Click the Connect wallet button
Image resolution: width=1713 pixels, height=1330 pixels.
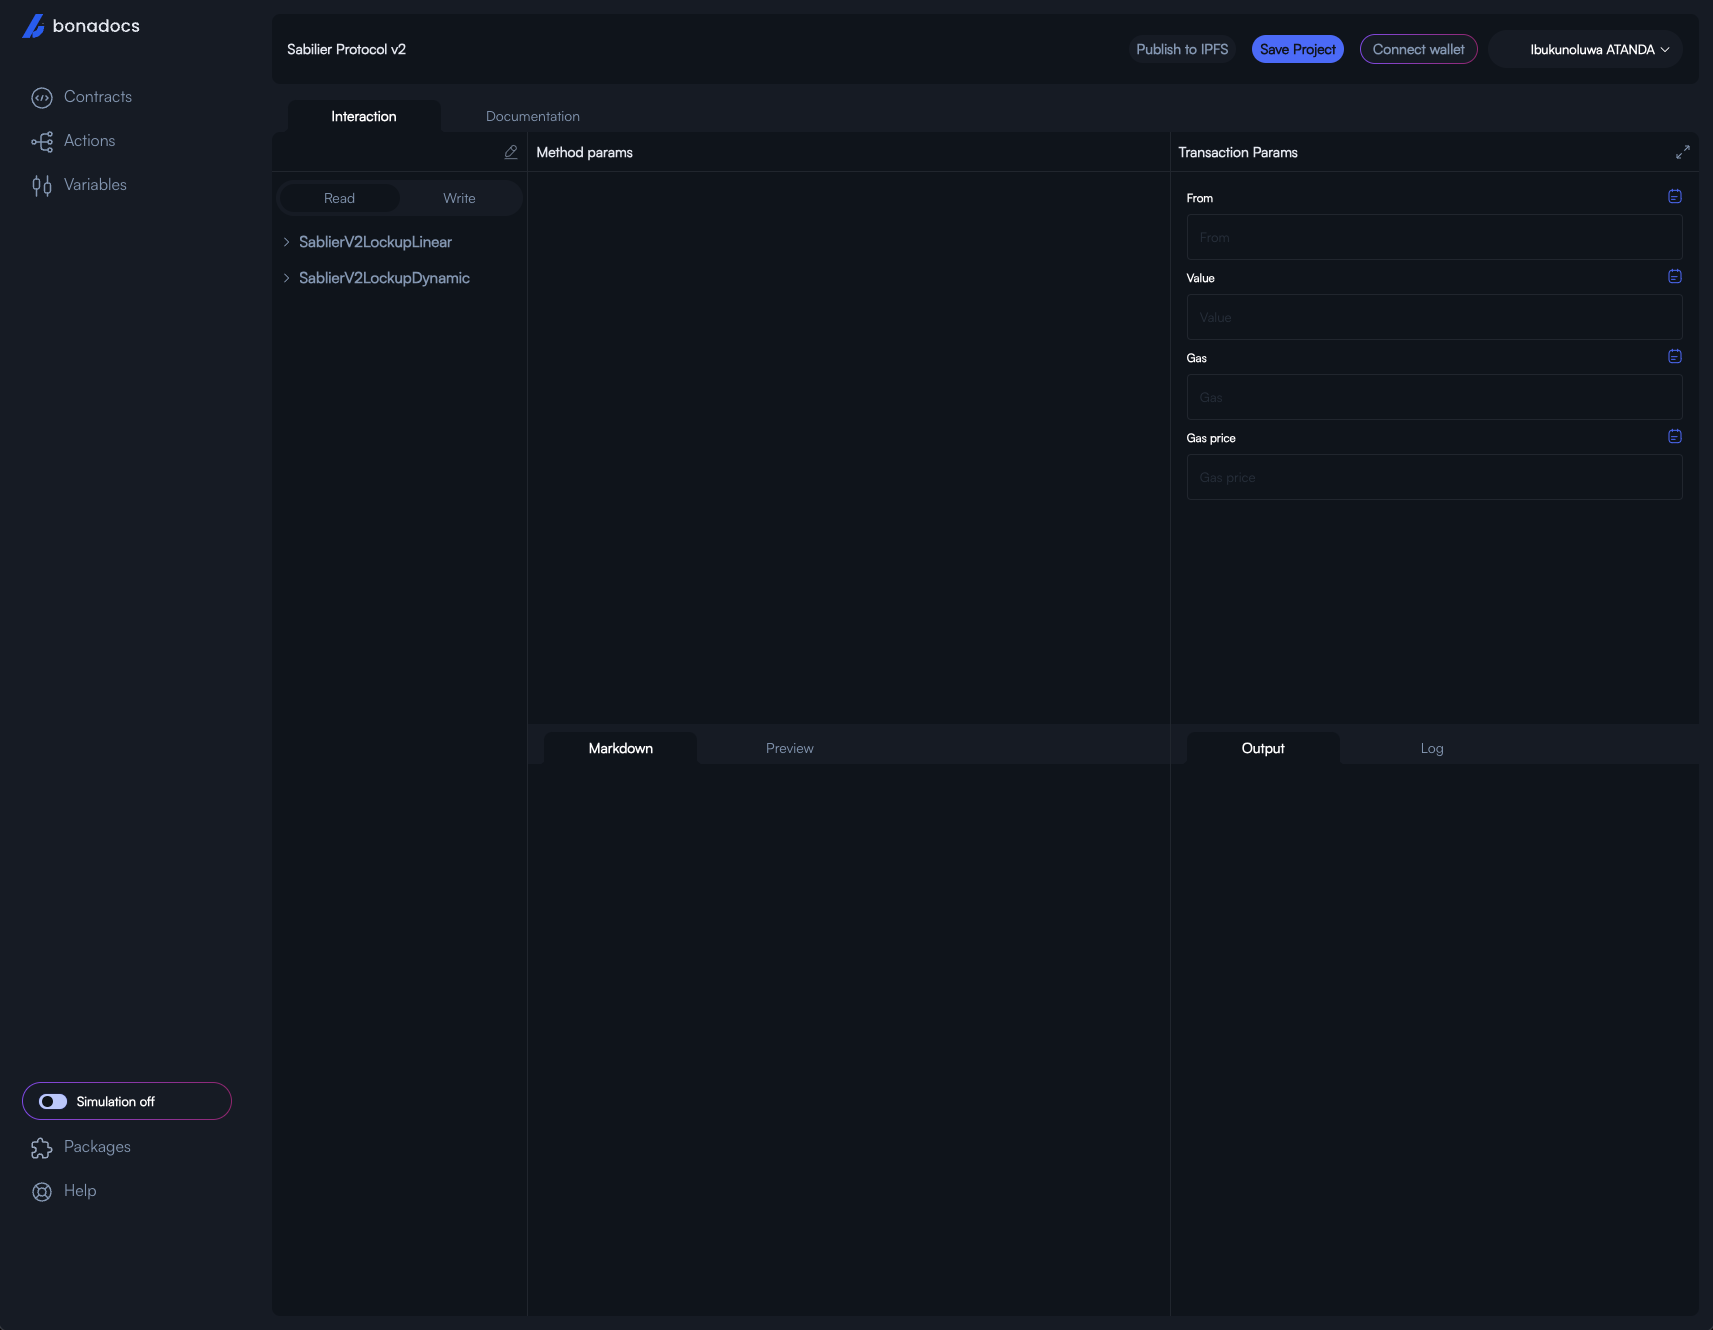coord(1418,49)
